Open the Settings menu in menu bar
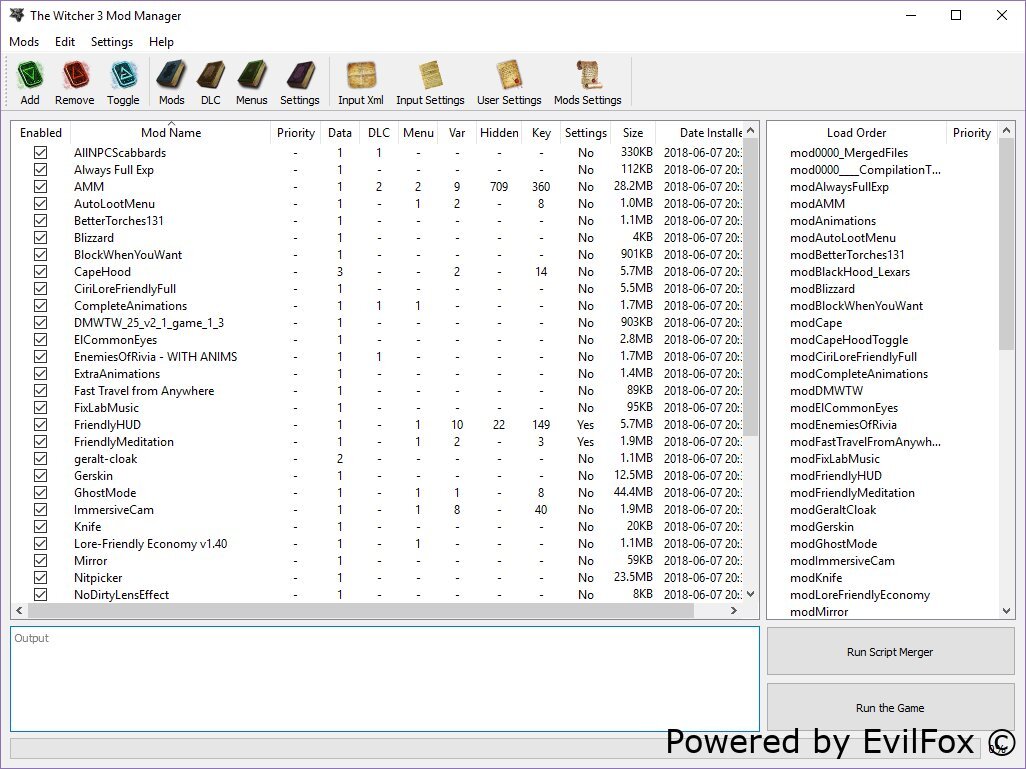Viewport: 1026px width, 769px height. pyautogui.click(x=112, y=42)
